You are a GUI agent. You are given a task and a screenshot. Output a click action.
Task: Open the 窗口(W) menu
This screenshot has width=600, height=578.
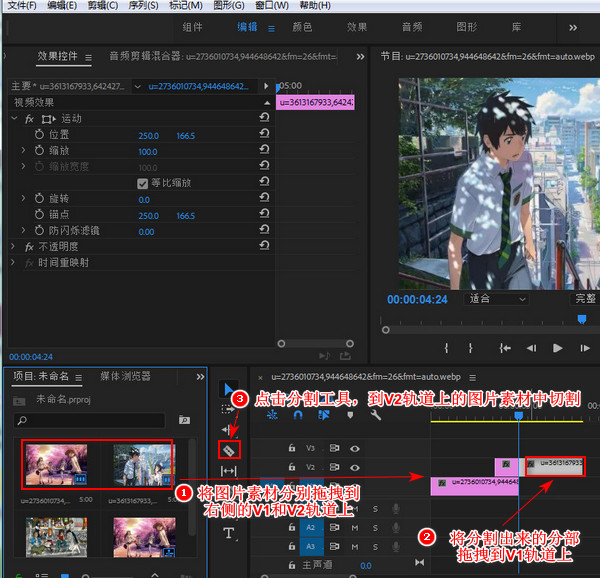click(271, 5)
